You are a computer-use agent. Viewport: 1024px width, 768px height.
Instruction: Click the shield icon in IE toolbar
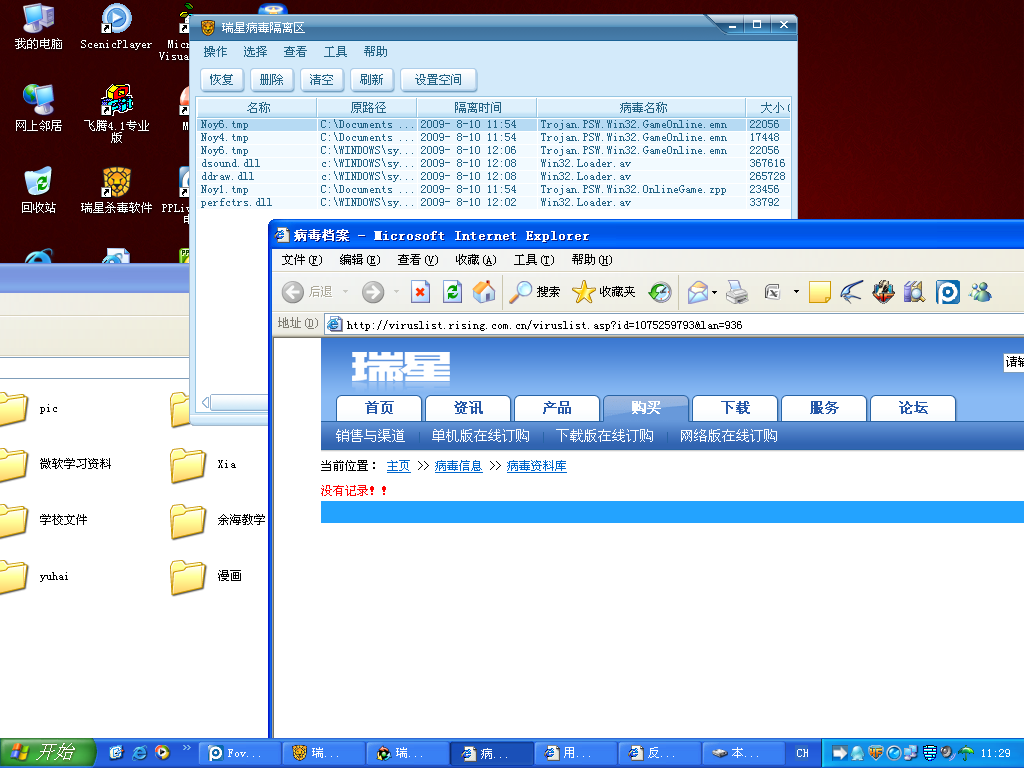[x=883, y=292]
